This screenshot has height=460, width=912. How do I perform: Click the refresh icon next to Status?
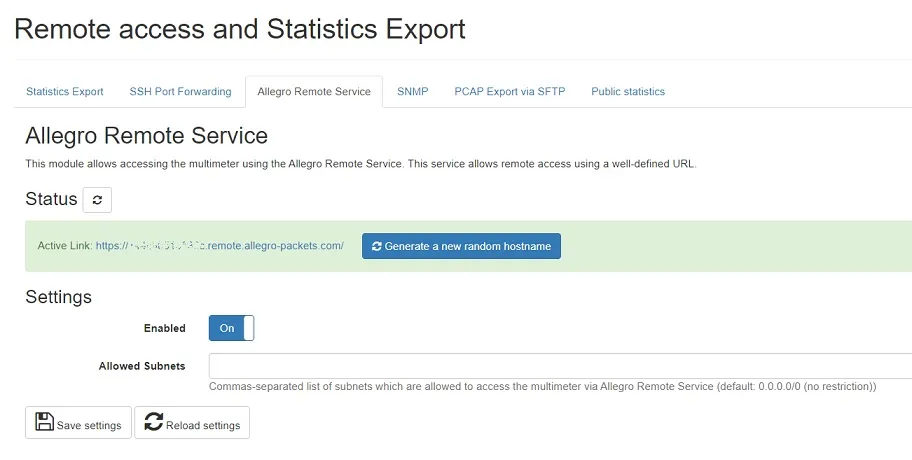coord(97,200)
